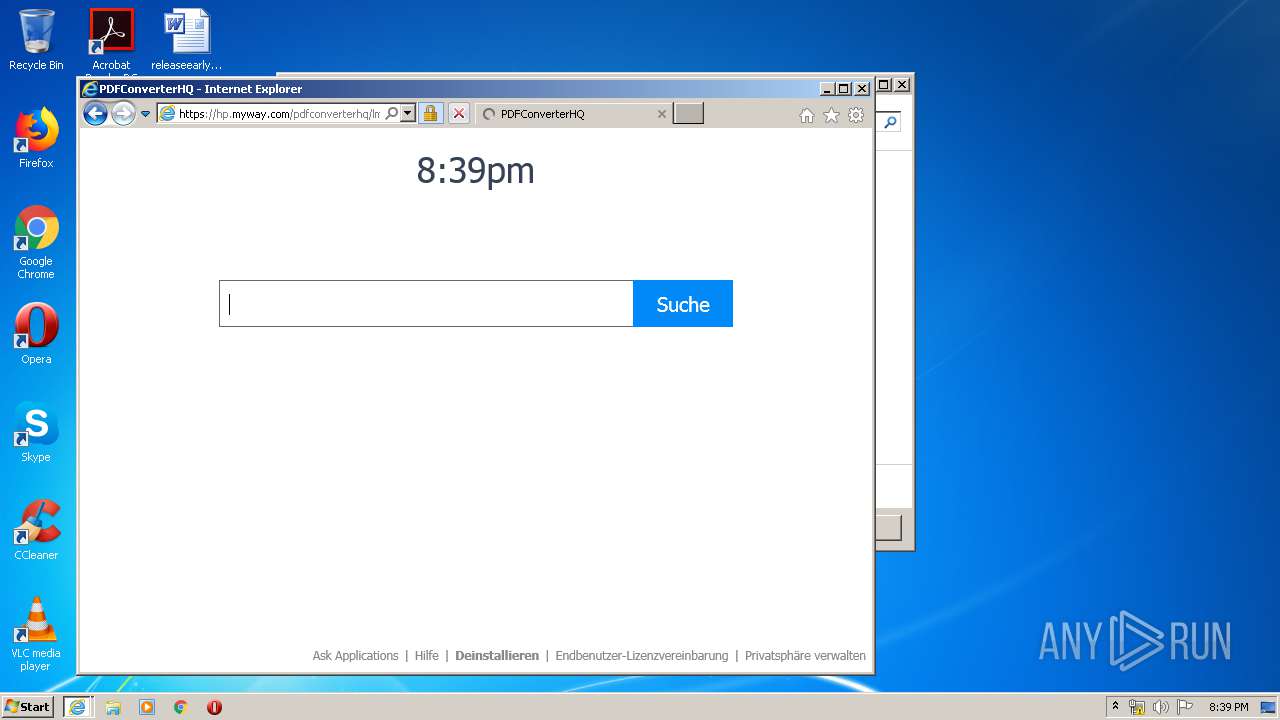Expand address bar autocomplete dropdown arrow

pos(408,114)
